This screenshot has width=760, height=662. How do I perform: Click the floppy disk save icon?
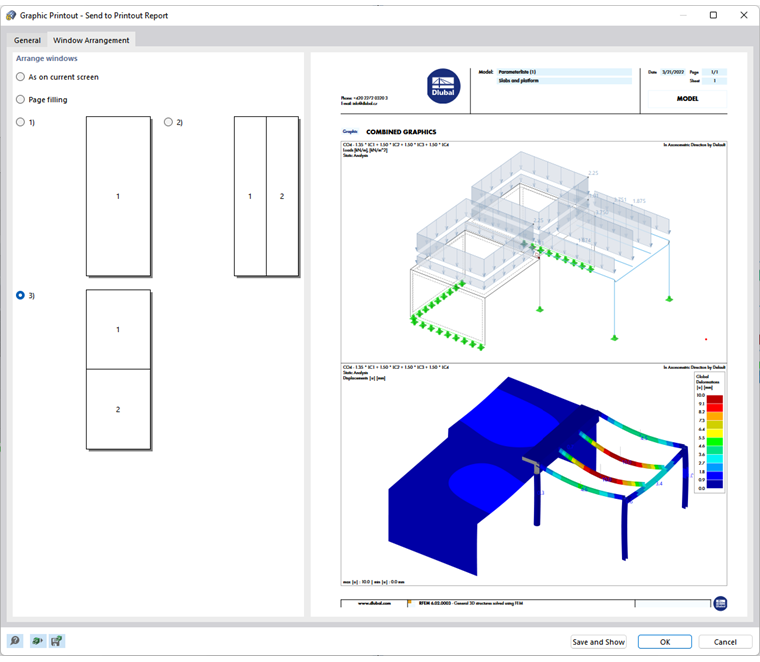point(57,641)
